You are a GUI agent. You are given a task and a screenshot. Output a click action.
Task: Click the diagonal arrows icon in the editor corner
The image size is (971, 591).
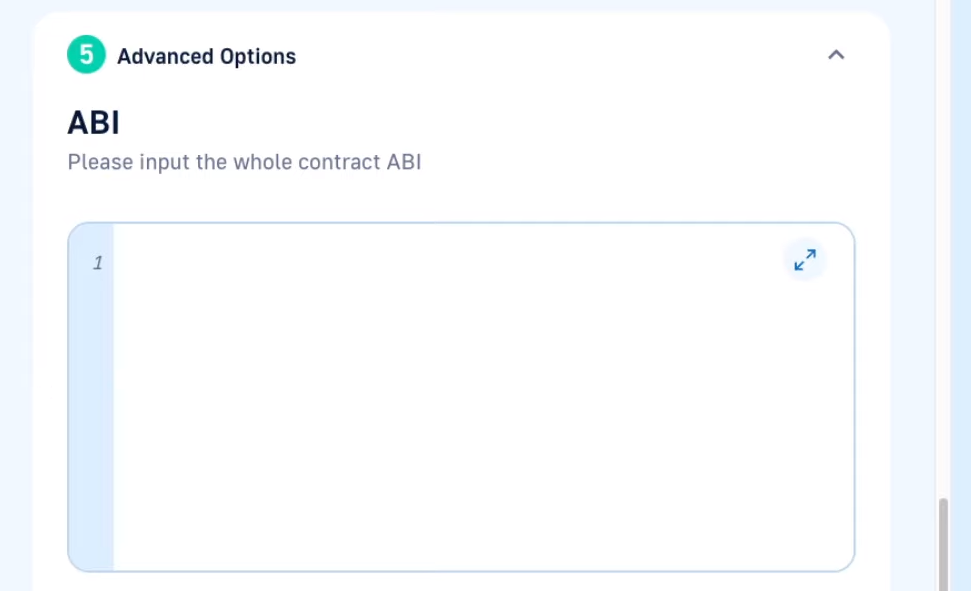[x=804, y=260]
